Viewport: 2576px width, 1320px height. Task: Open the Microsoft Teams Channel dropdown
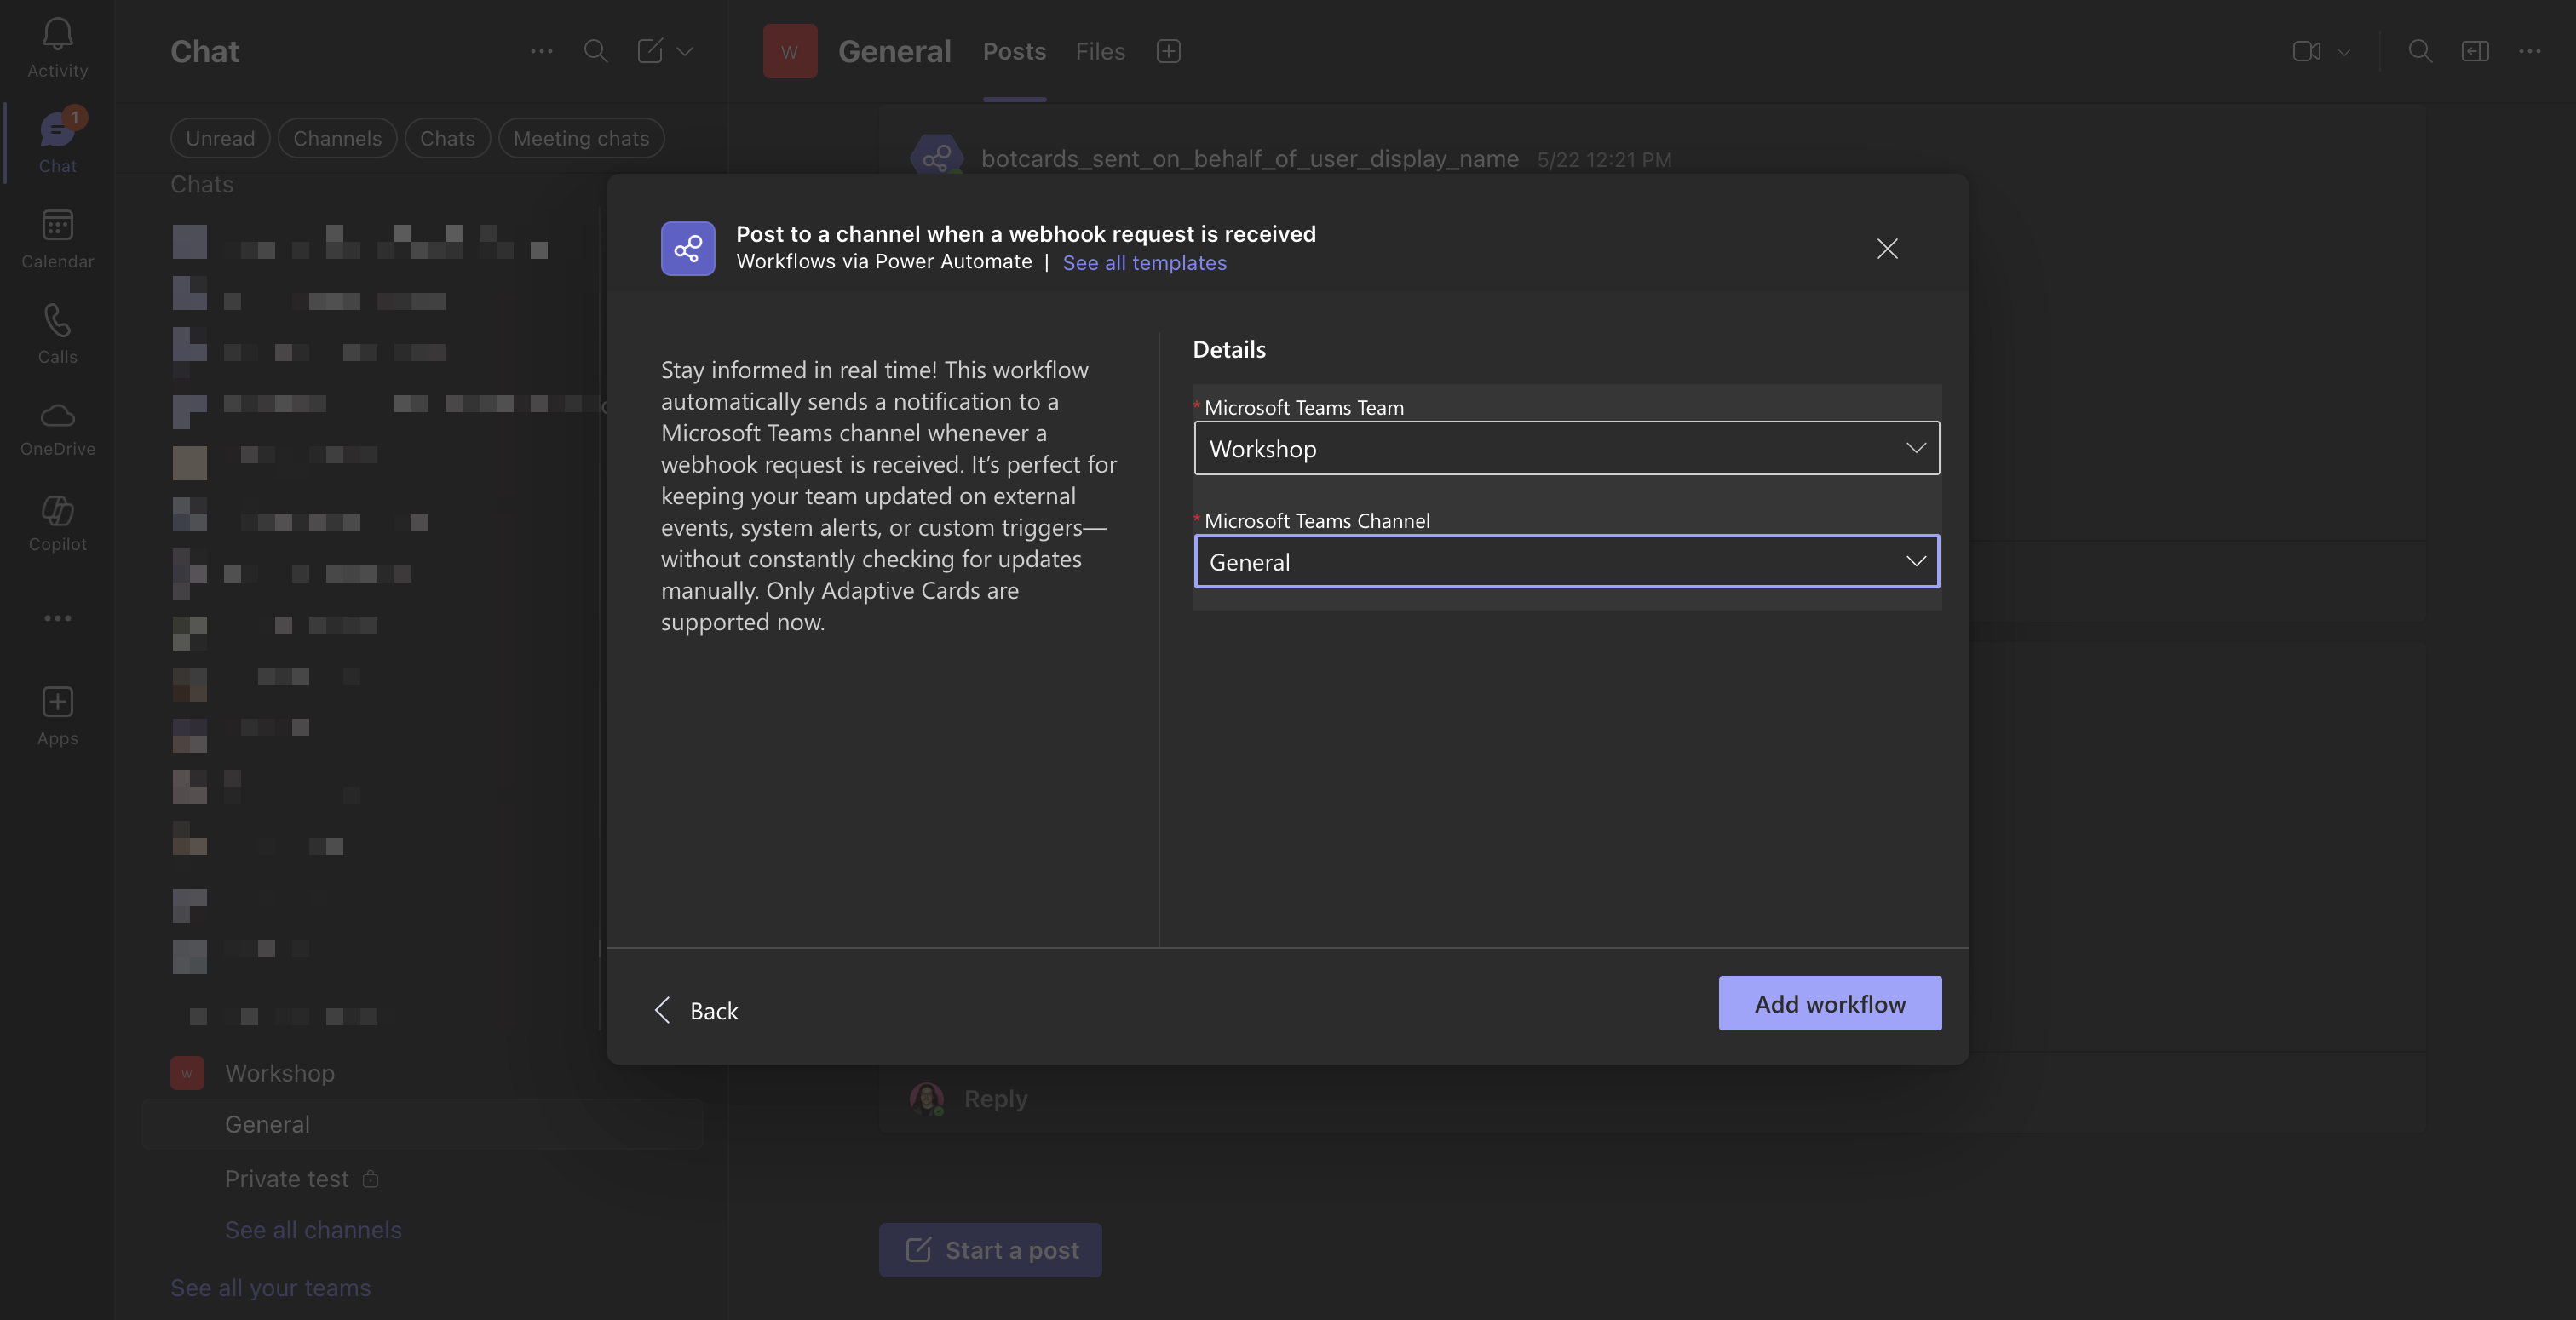[x=1566, y=561]
